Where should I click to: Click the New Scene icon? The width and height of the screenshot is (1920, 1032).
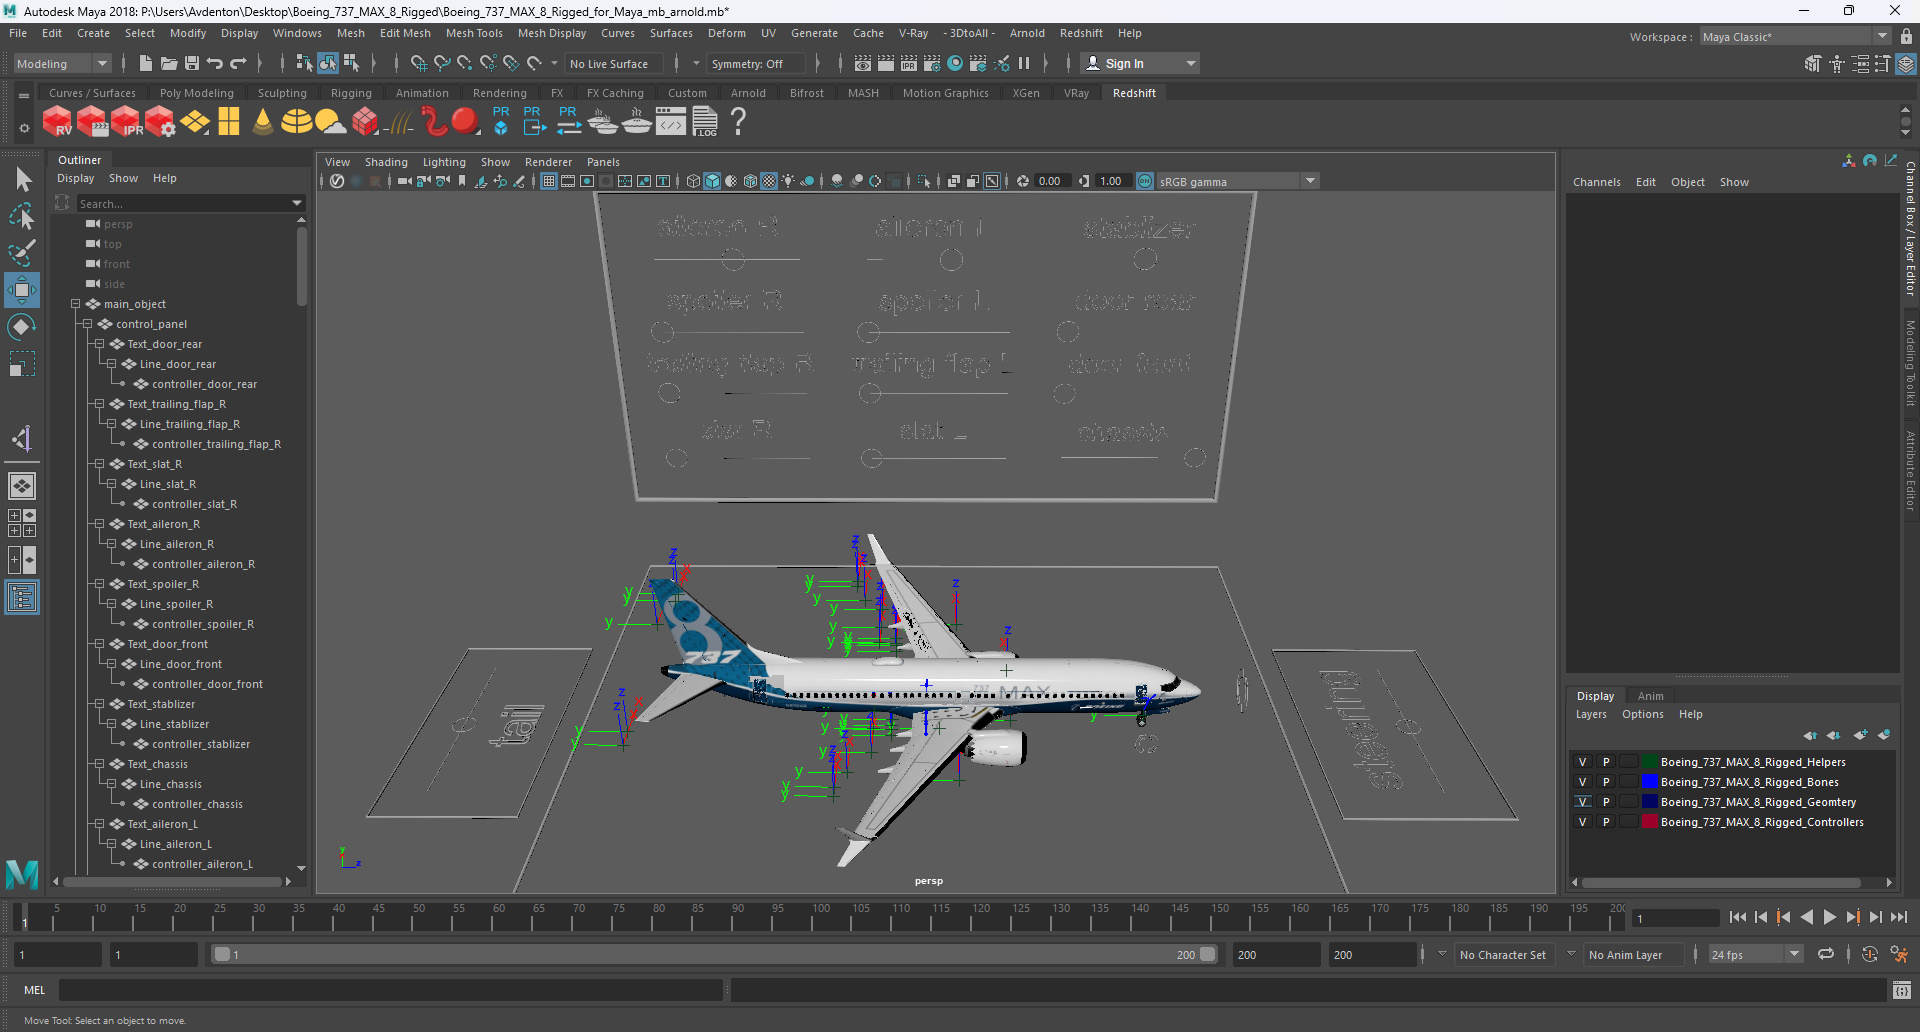tap(146, 63)
